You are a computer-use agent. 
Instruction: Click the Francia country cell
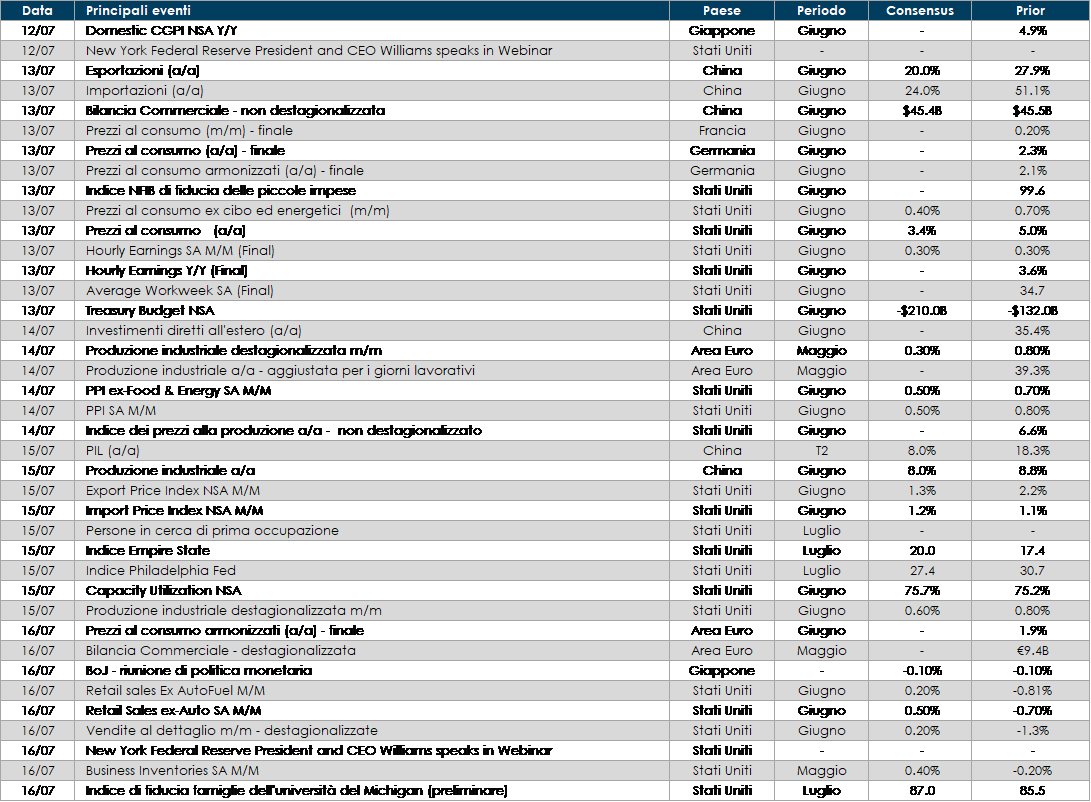pyautogui.click(x=722, y=131)
